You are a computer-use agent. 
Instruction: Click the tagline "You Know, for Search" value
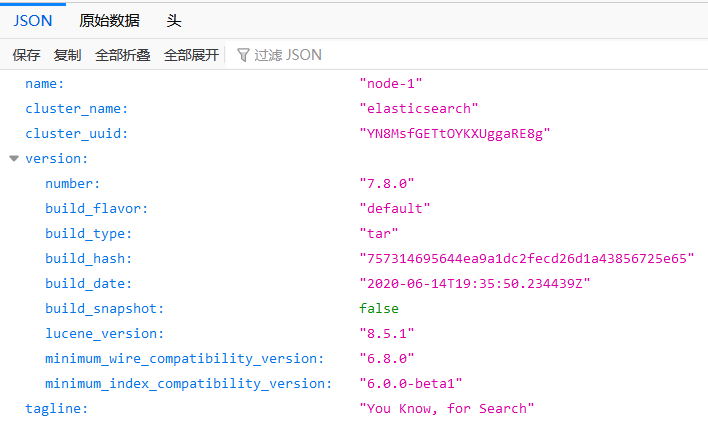[x=447, y=408]
